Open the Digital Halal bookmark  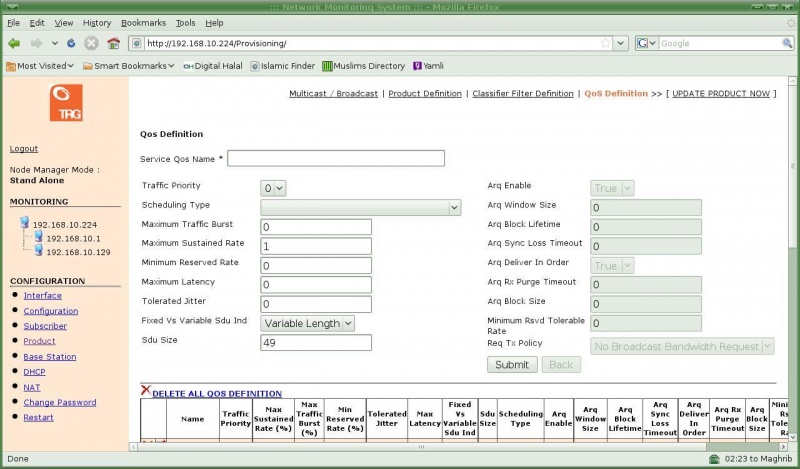point(213,66)
